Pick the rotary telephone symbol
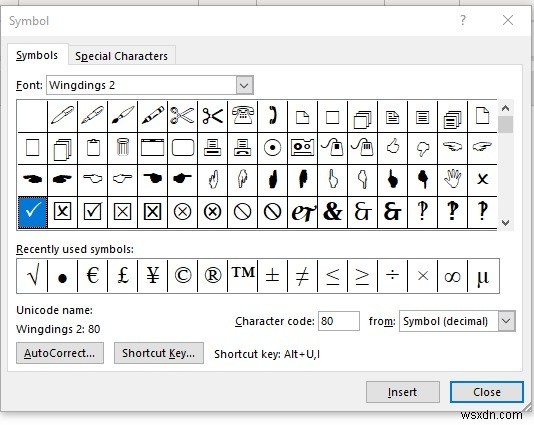 pyautogui.click(x=242, y=116)
